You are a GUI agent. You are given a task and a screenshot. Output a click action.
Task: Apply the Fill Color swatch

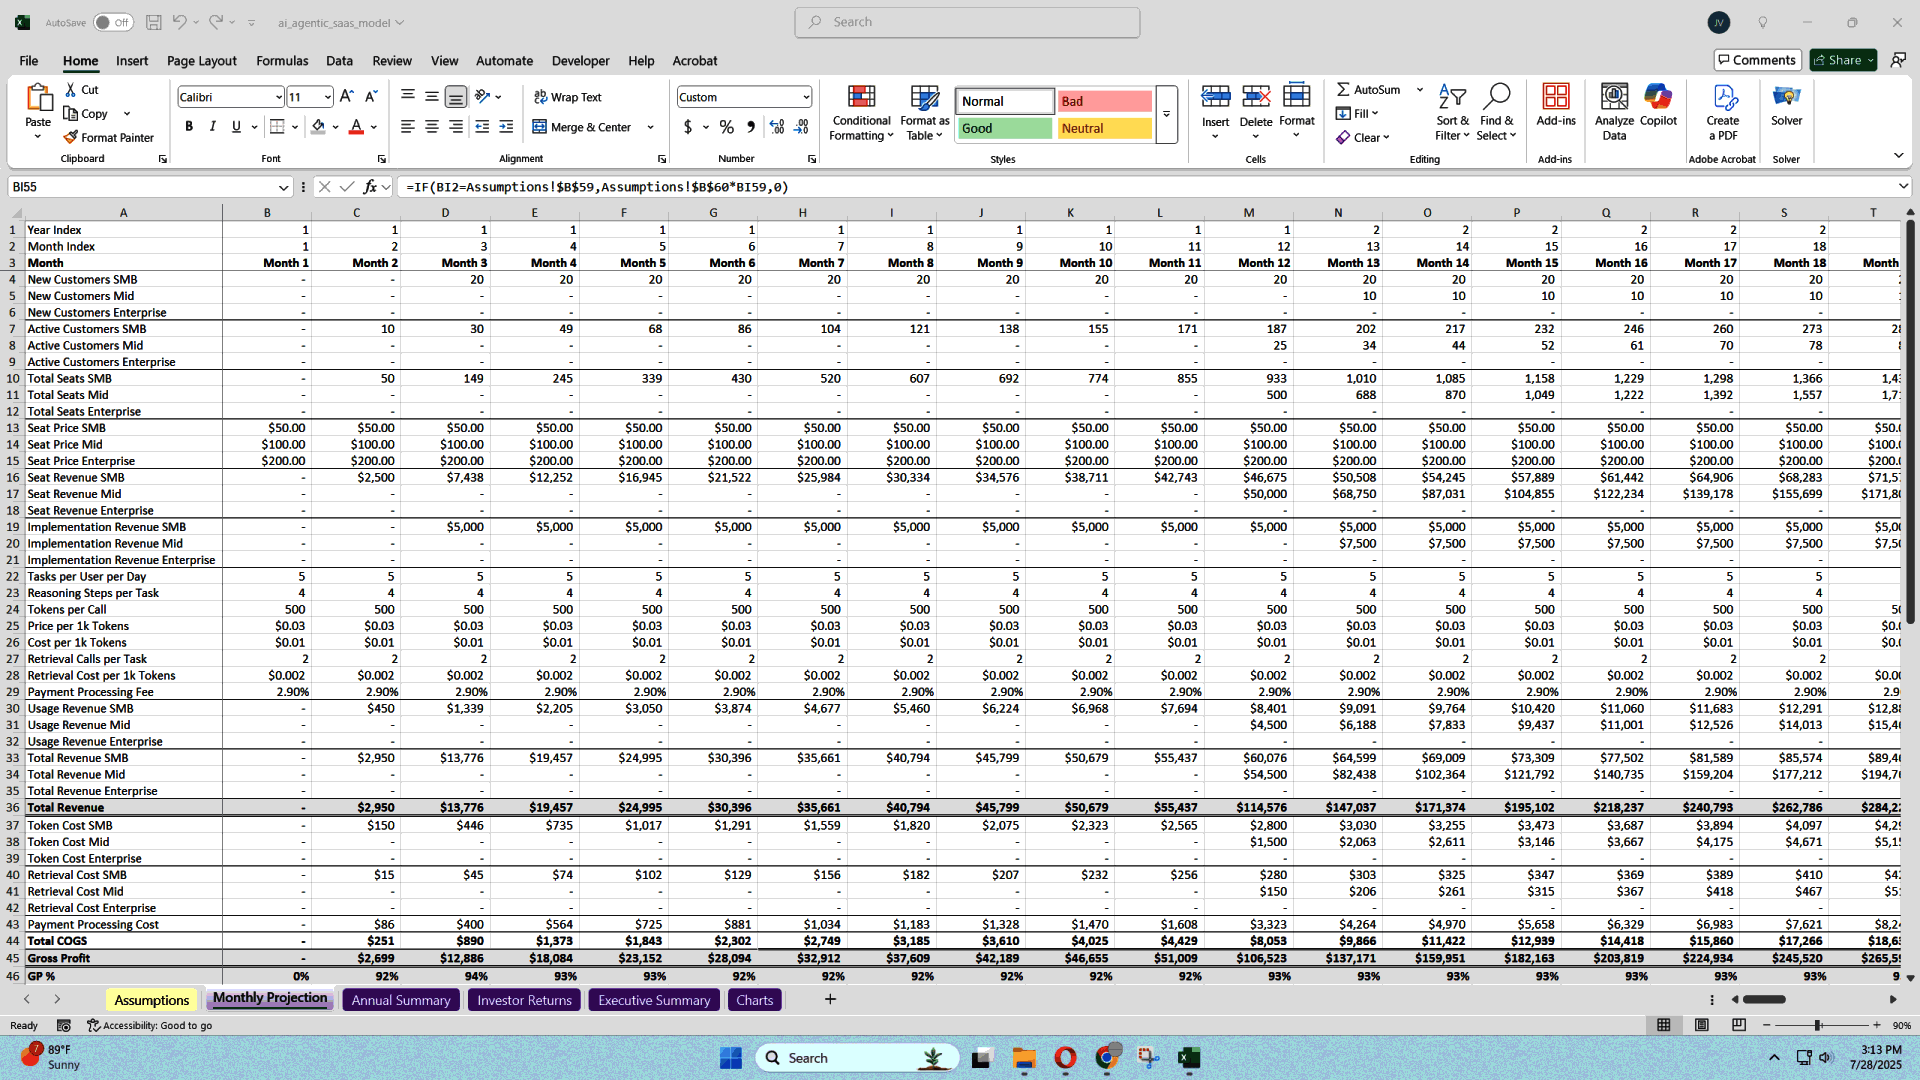[318, 127]
